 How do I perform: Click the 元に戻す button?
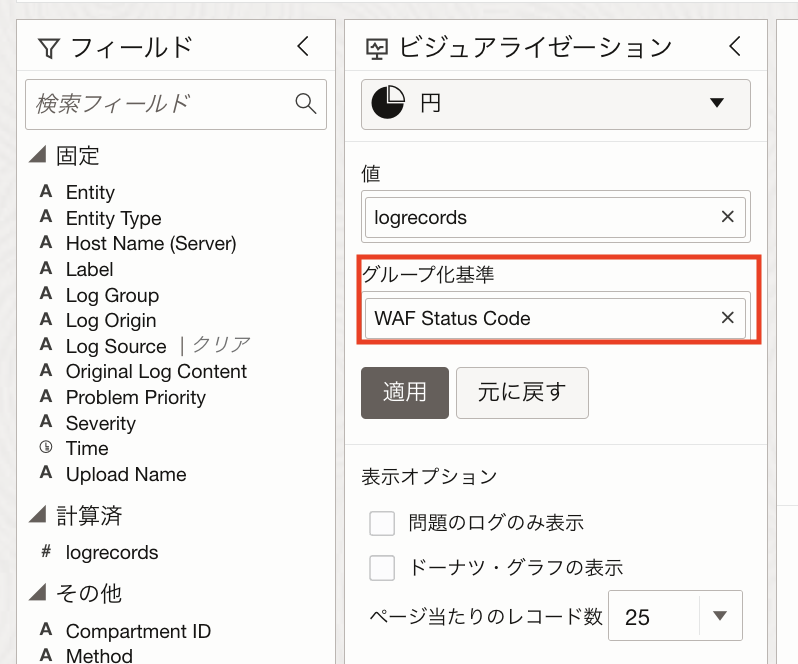click(x=522, y=392)
